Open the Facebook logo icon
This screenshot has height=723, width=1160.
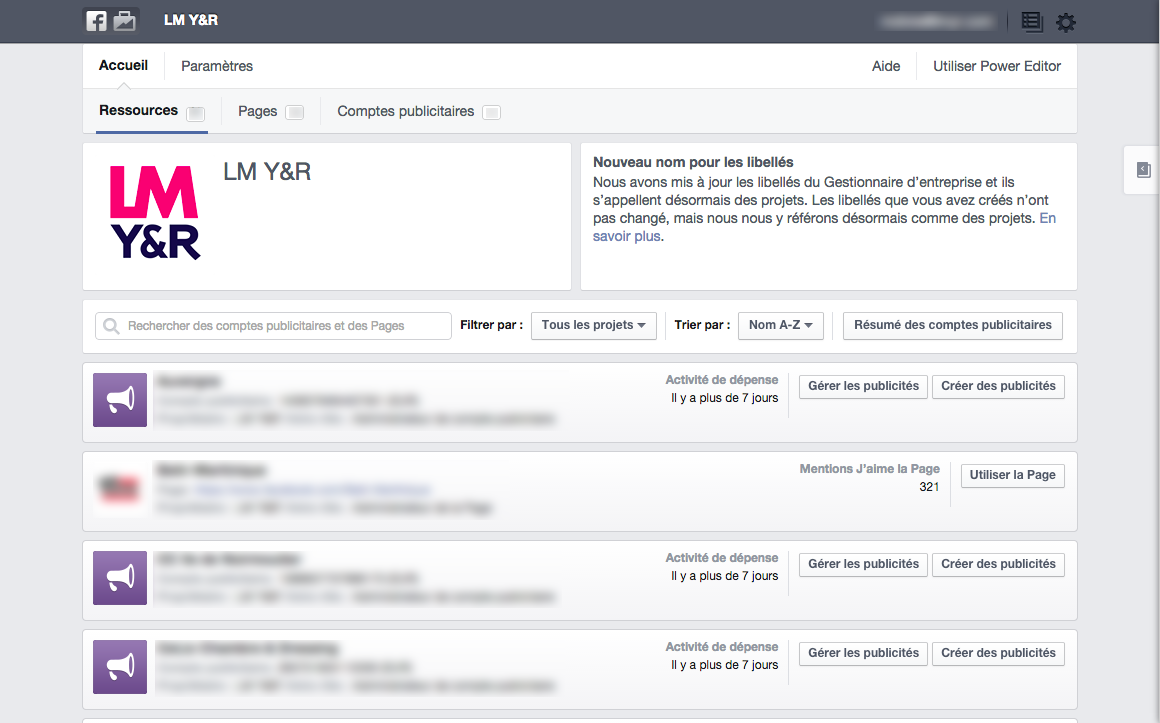click(x=96, y=21)
